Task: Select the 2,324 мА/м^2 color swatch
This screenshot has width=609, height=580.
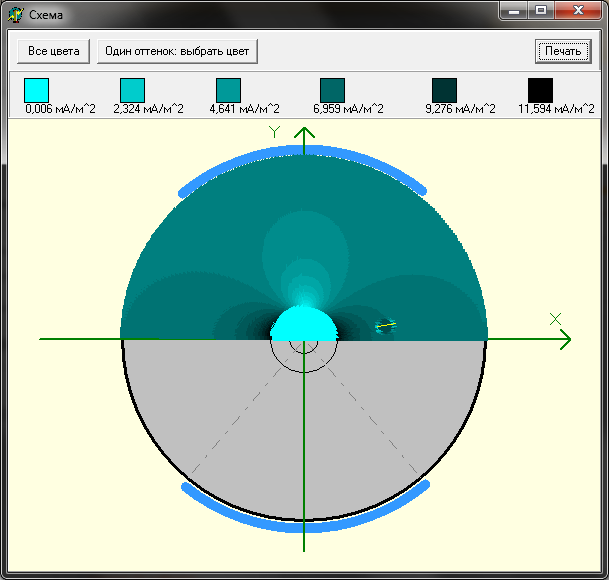Action: click(132, 90)
